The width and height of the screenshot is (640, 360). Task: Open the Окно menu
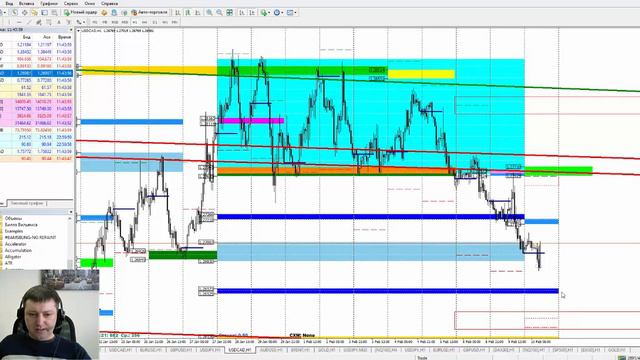tap(89, 4)
